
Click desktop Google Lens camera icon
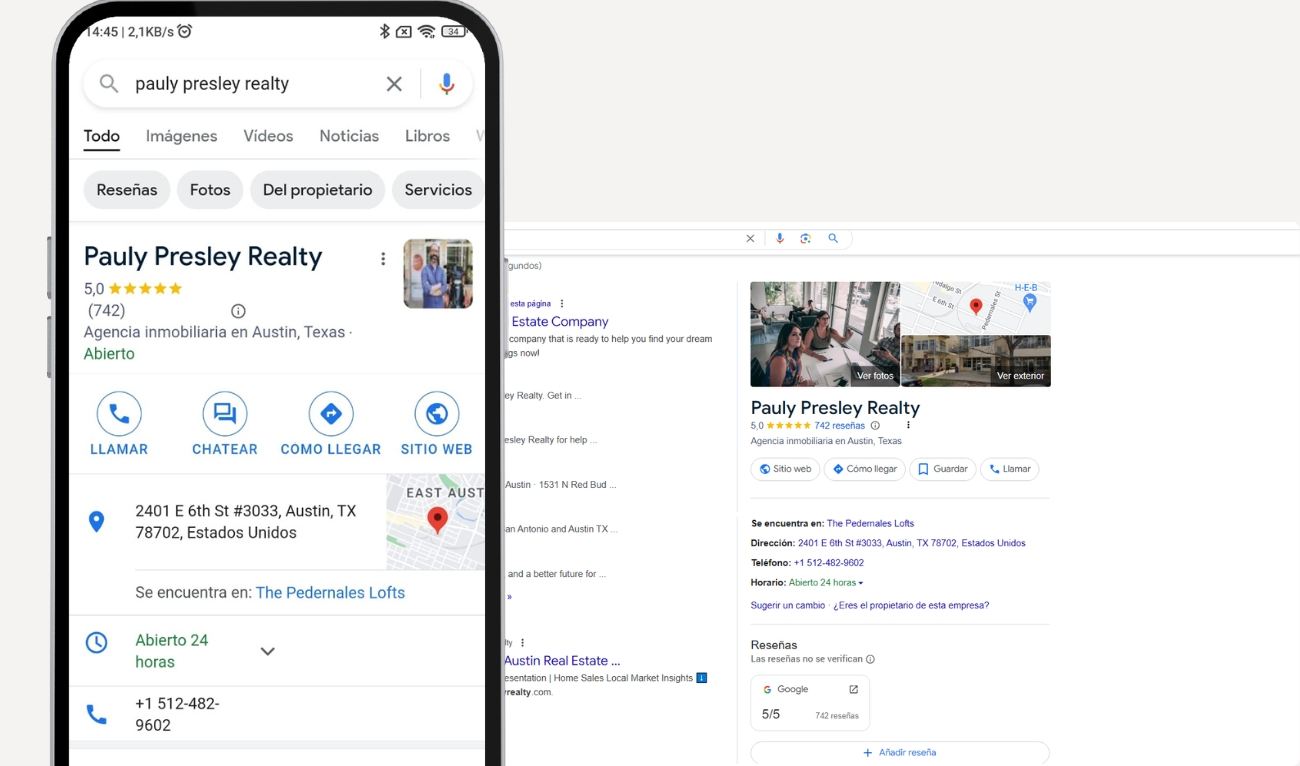point(806,238)
